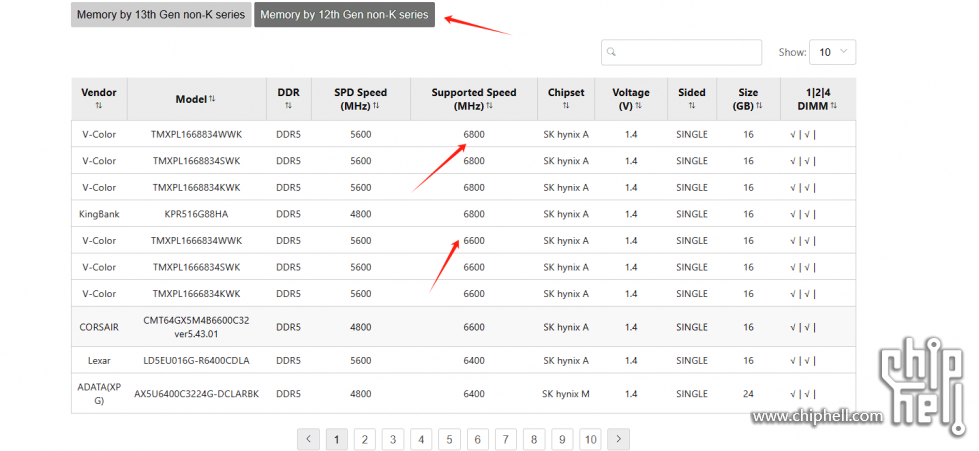Go to page 3

coord(393,440)
